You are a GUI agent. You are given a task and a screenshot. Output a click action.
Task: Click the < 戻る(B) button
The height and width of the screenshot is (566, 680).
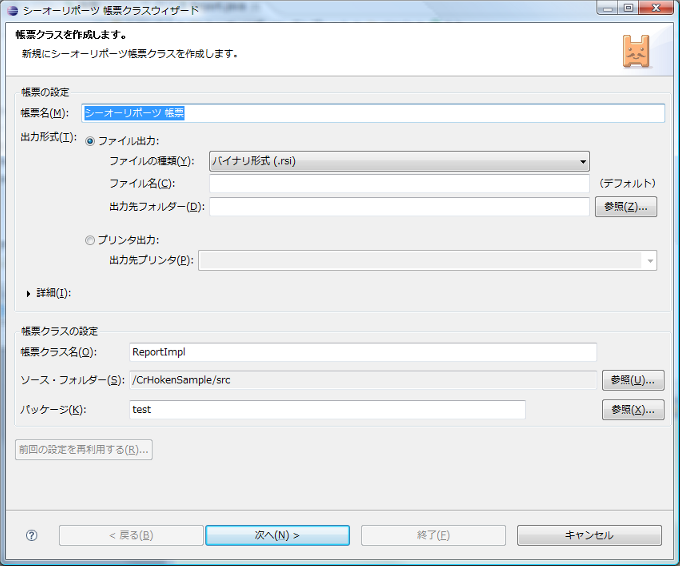131,535
